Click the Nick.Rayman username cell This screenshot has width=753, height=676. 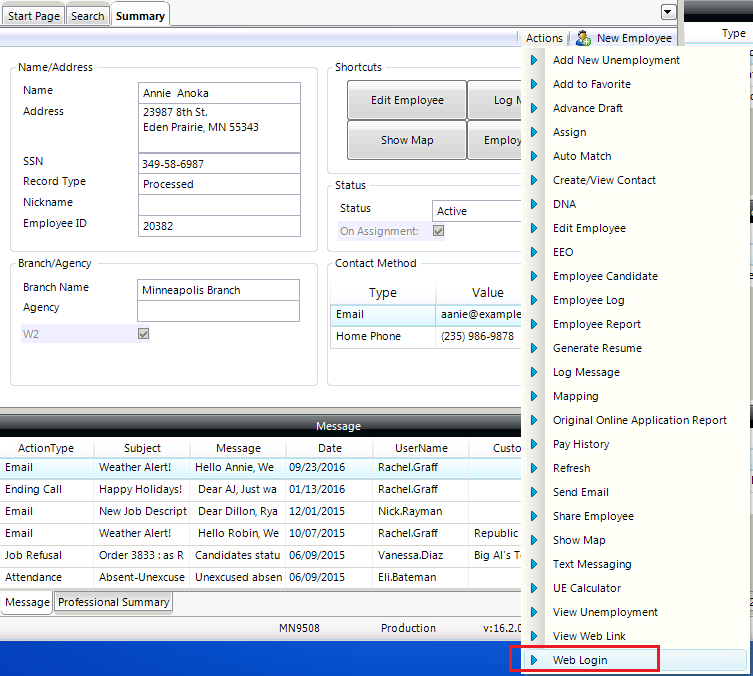(420, 511)
